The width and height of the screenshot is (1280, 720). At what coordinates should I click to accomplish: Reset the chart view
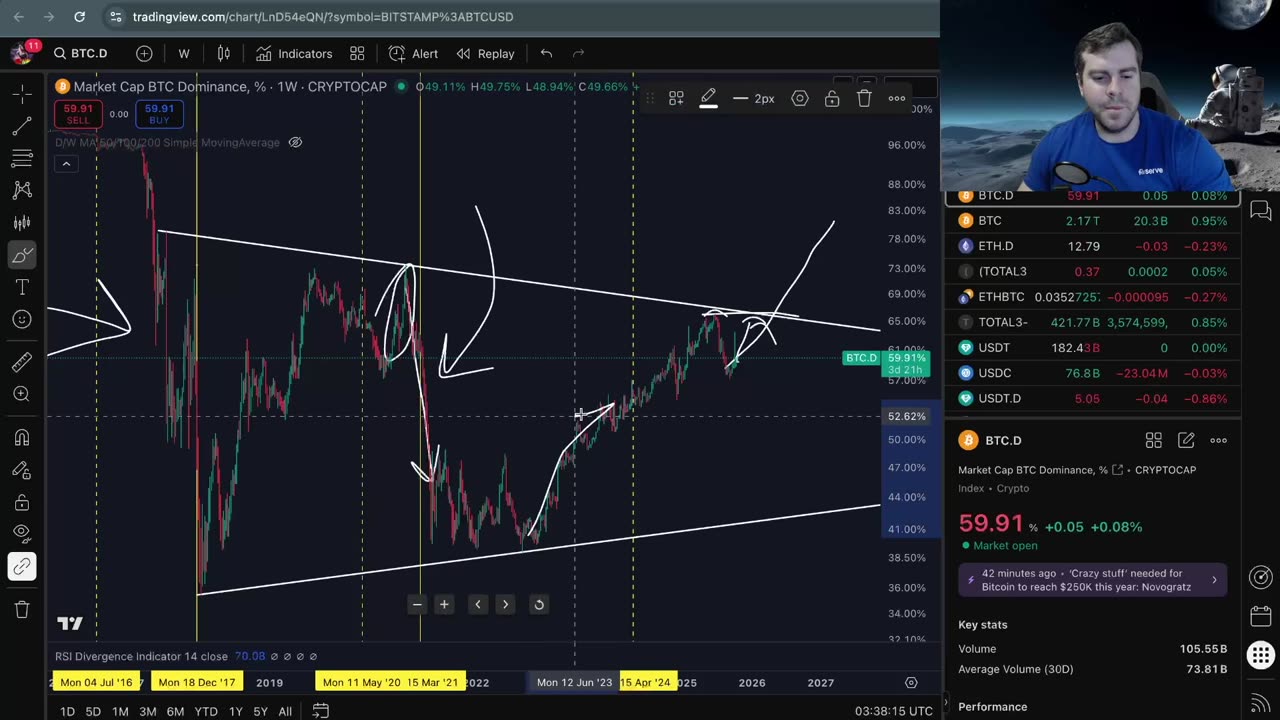(538, 604)
